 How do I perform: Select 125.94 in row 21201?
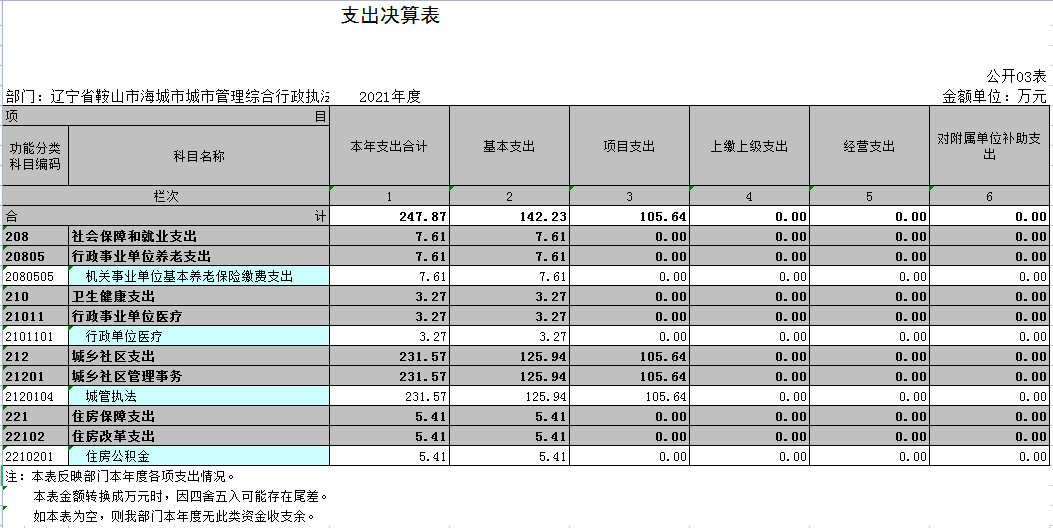point(510,376)
